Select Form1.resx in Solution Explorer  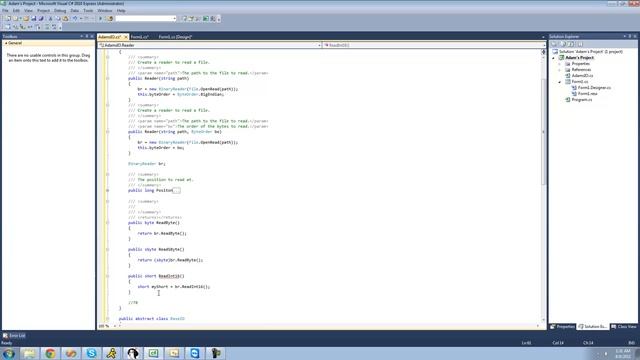587,94
